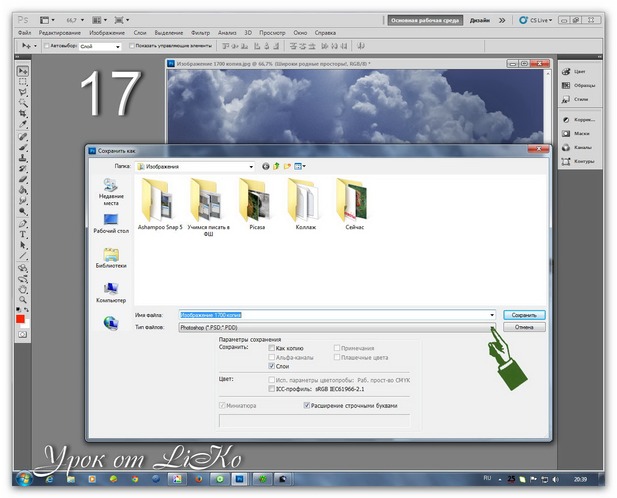Screen dimensions: 617x498
Task: Open the Изображение menu
Action: pyautogui.click(x=107, y=33)
